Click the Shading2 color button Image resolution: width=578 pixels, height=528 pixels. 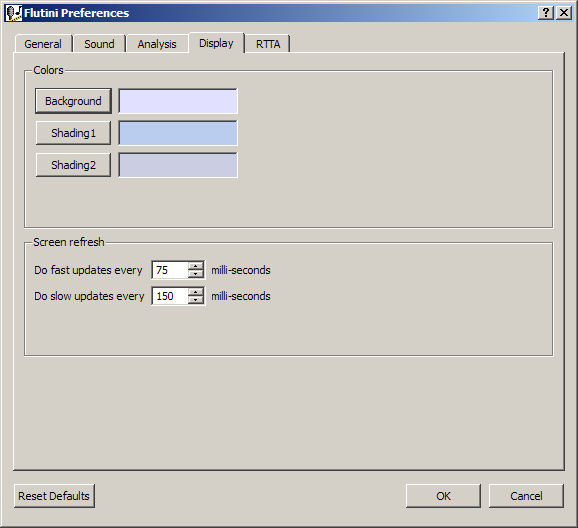73,165
